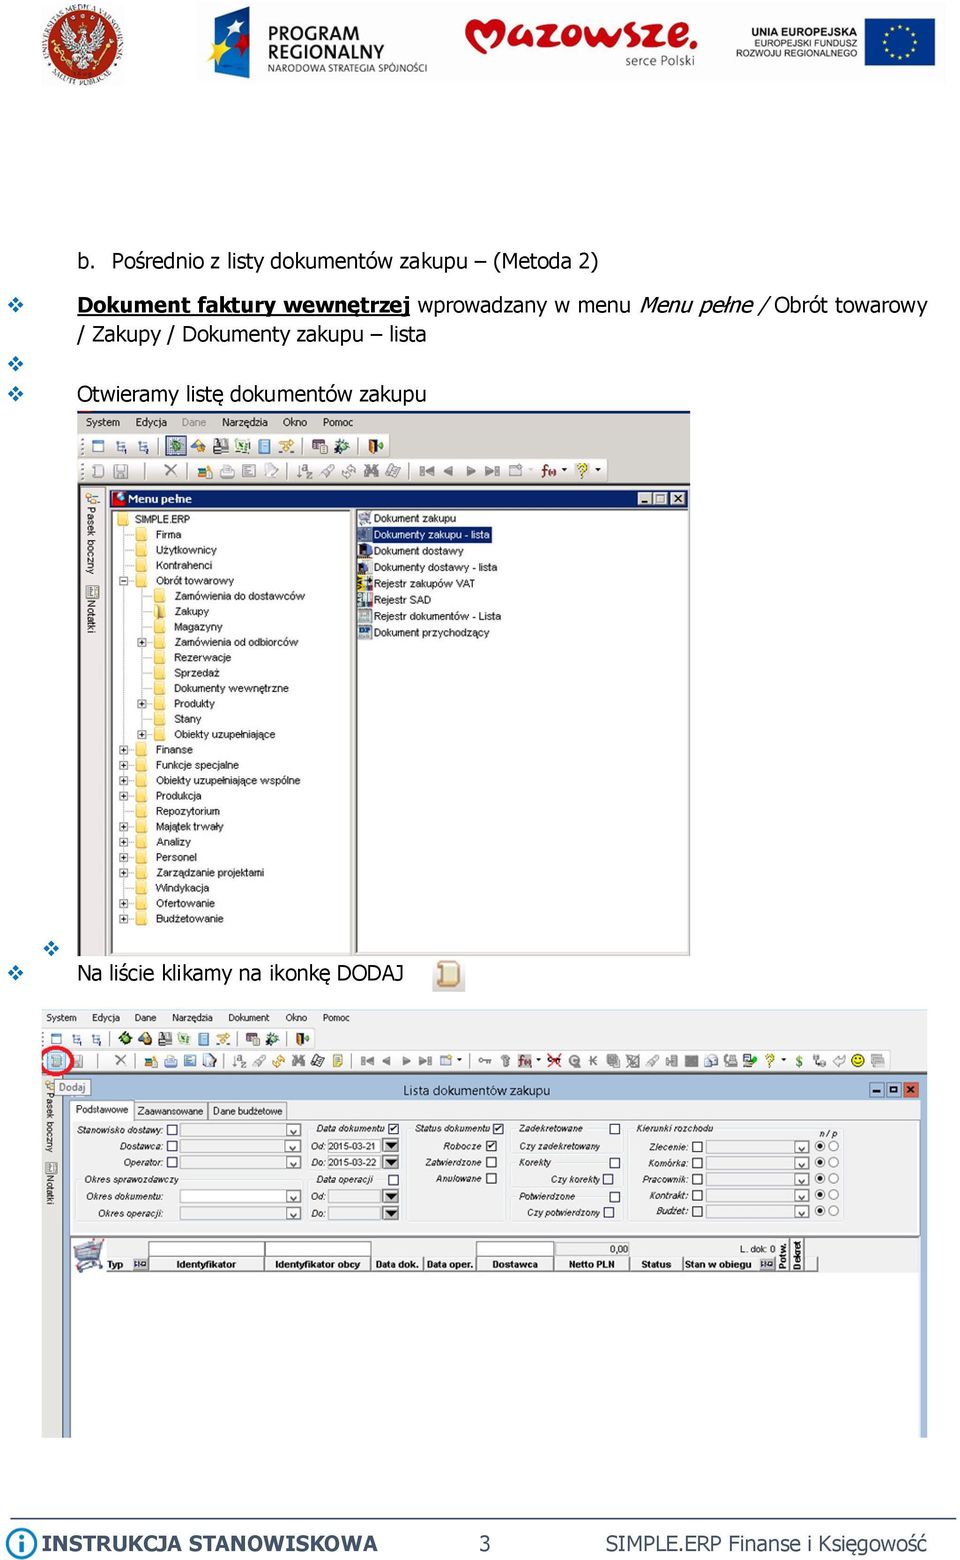Expand the Zamówienia od odbiorców node
The height and width of the screenshot is (1560, 960).
142,642
